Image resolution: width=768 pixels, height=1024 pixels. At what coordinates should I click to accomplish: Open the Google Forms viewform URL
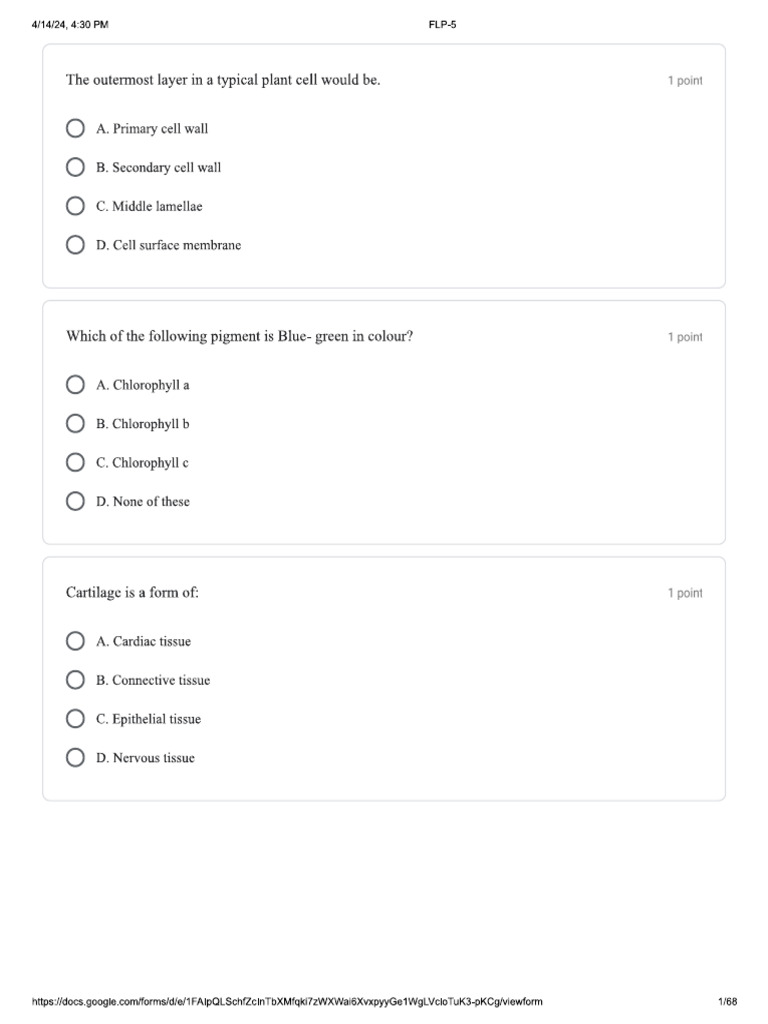tap(302, 1002)
